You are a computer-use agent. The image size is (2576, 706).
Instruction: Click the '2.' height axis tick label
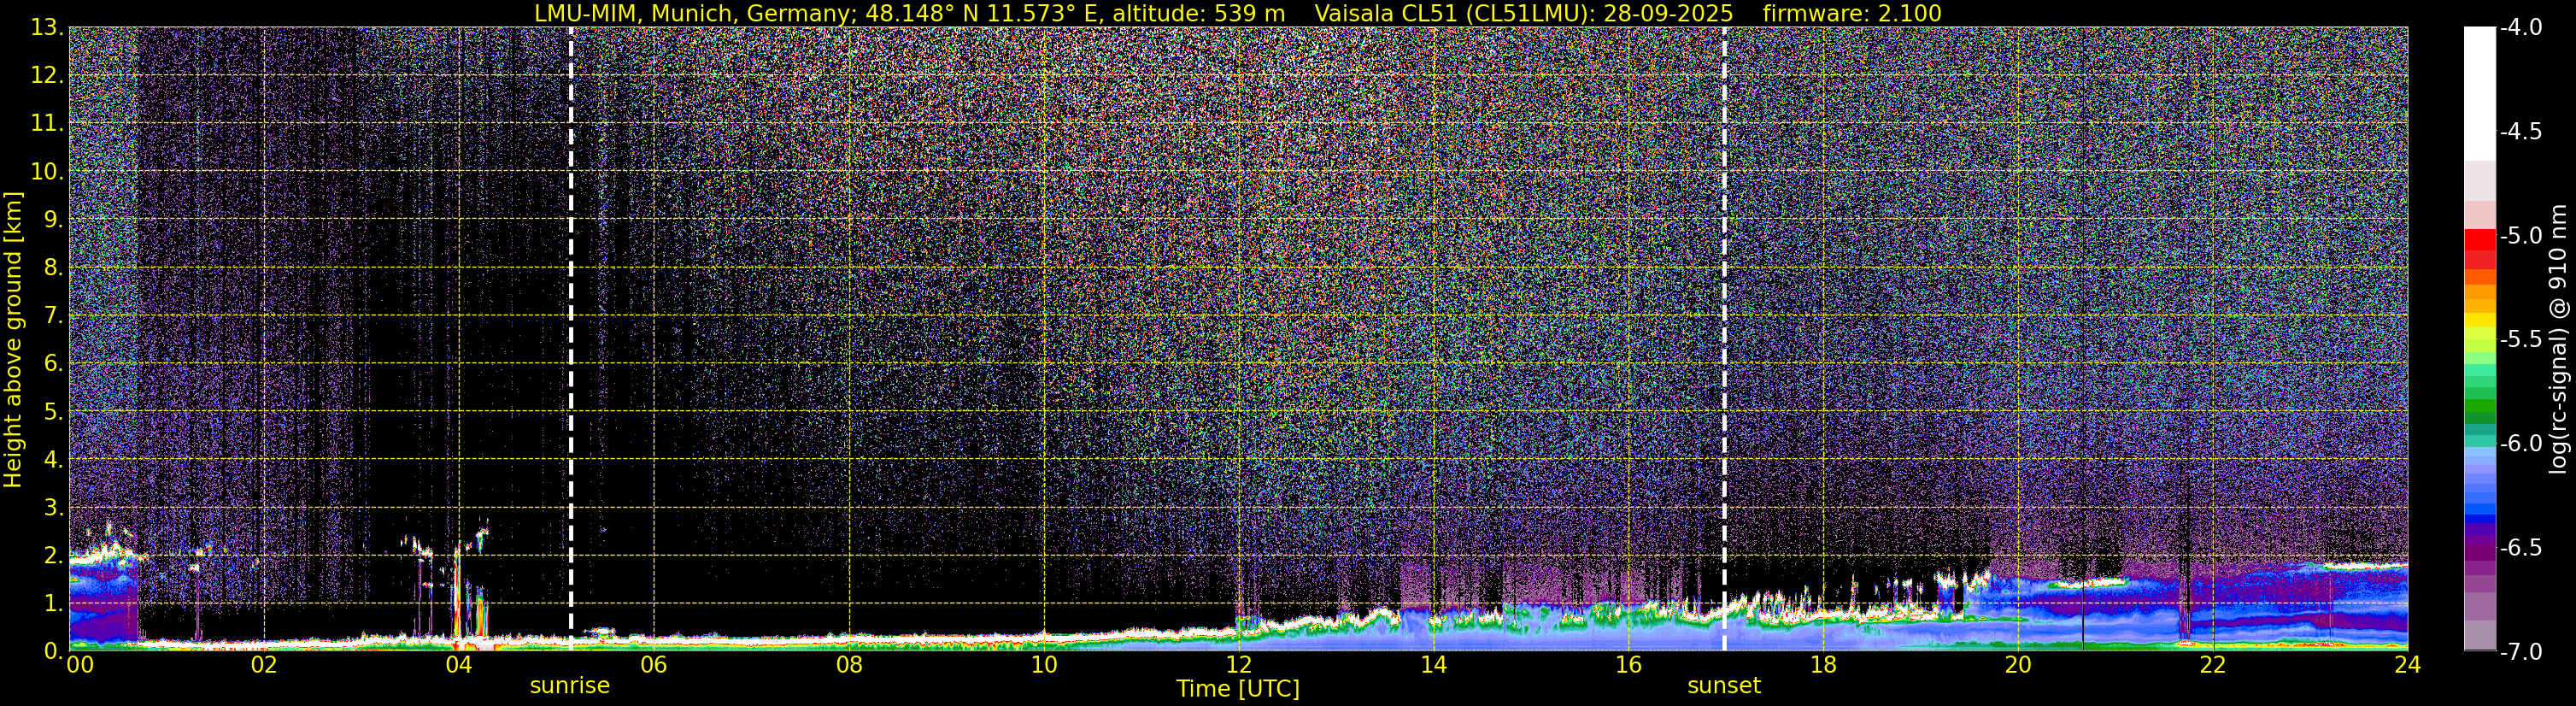point(53,555)
